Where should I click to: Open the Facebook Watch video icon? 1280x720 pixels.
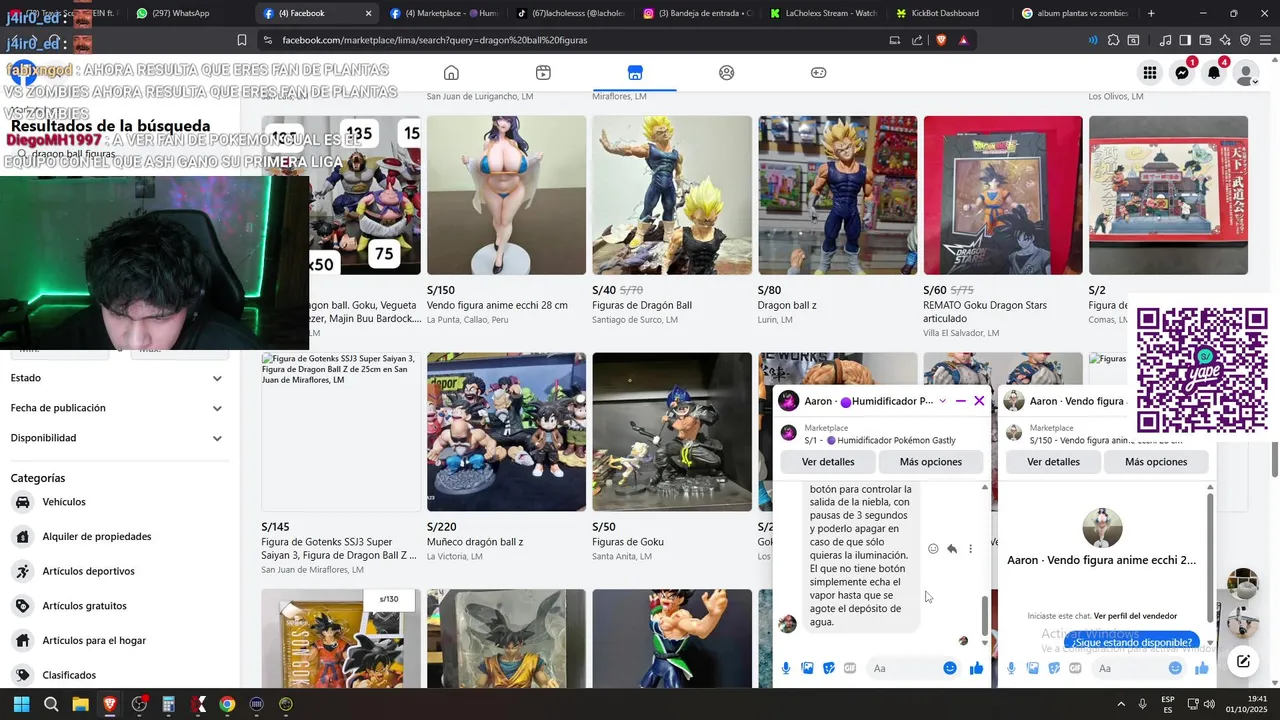click(543, 72)
